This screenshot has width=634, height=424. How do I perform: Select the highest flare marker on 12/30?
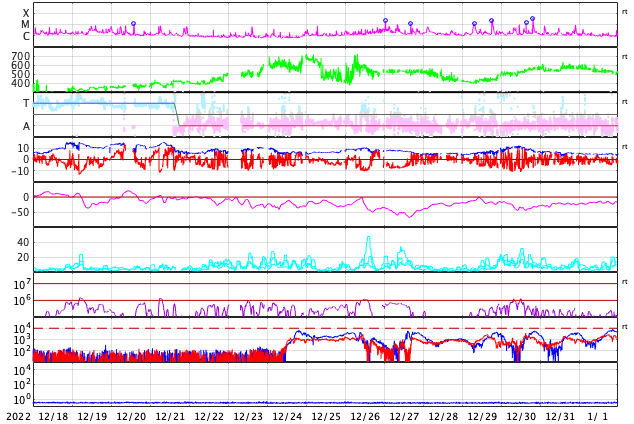(533, 19)
